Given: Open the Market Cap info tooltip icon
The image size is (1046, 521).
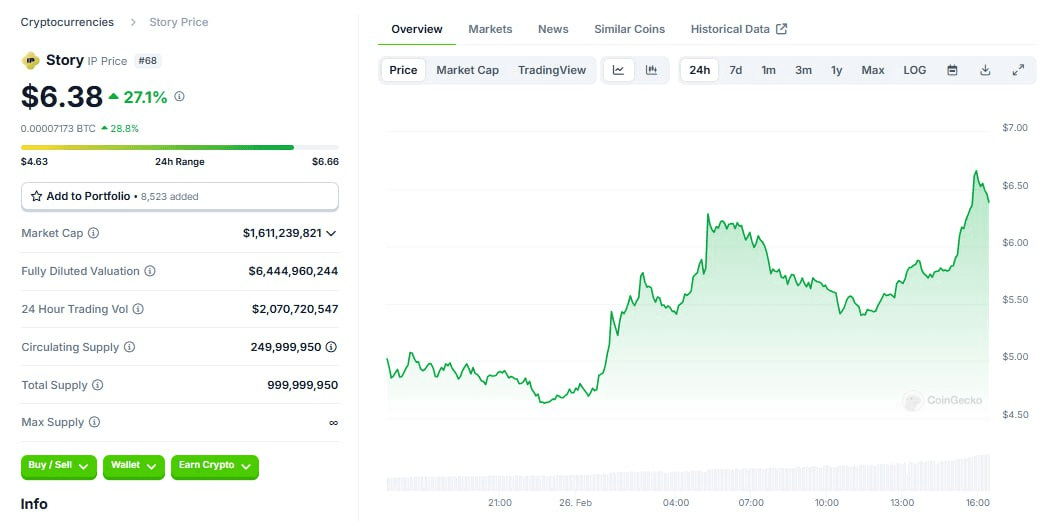Looking at the screenshot, I should tap(93, 233).
